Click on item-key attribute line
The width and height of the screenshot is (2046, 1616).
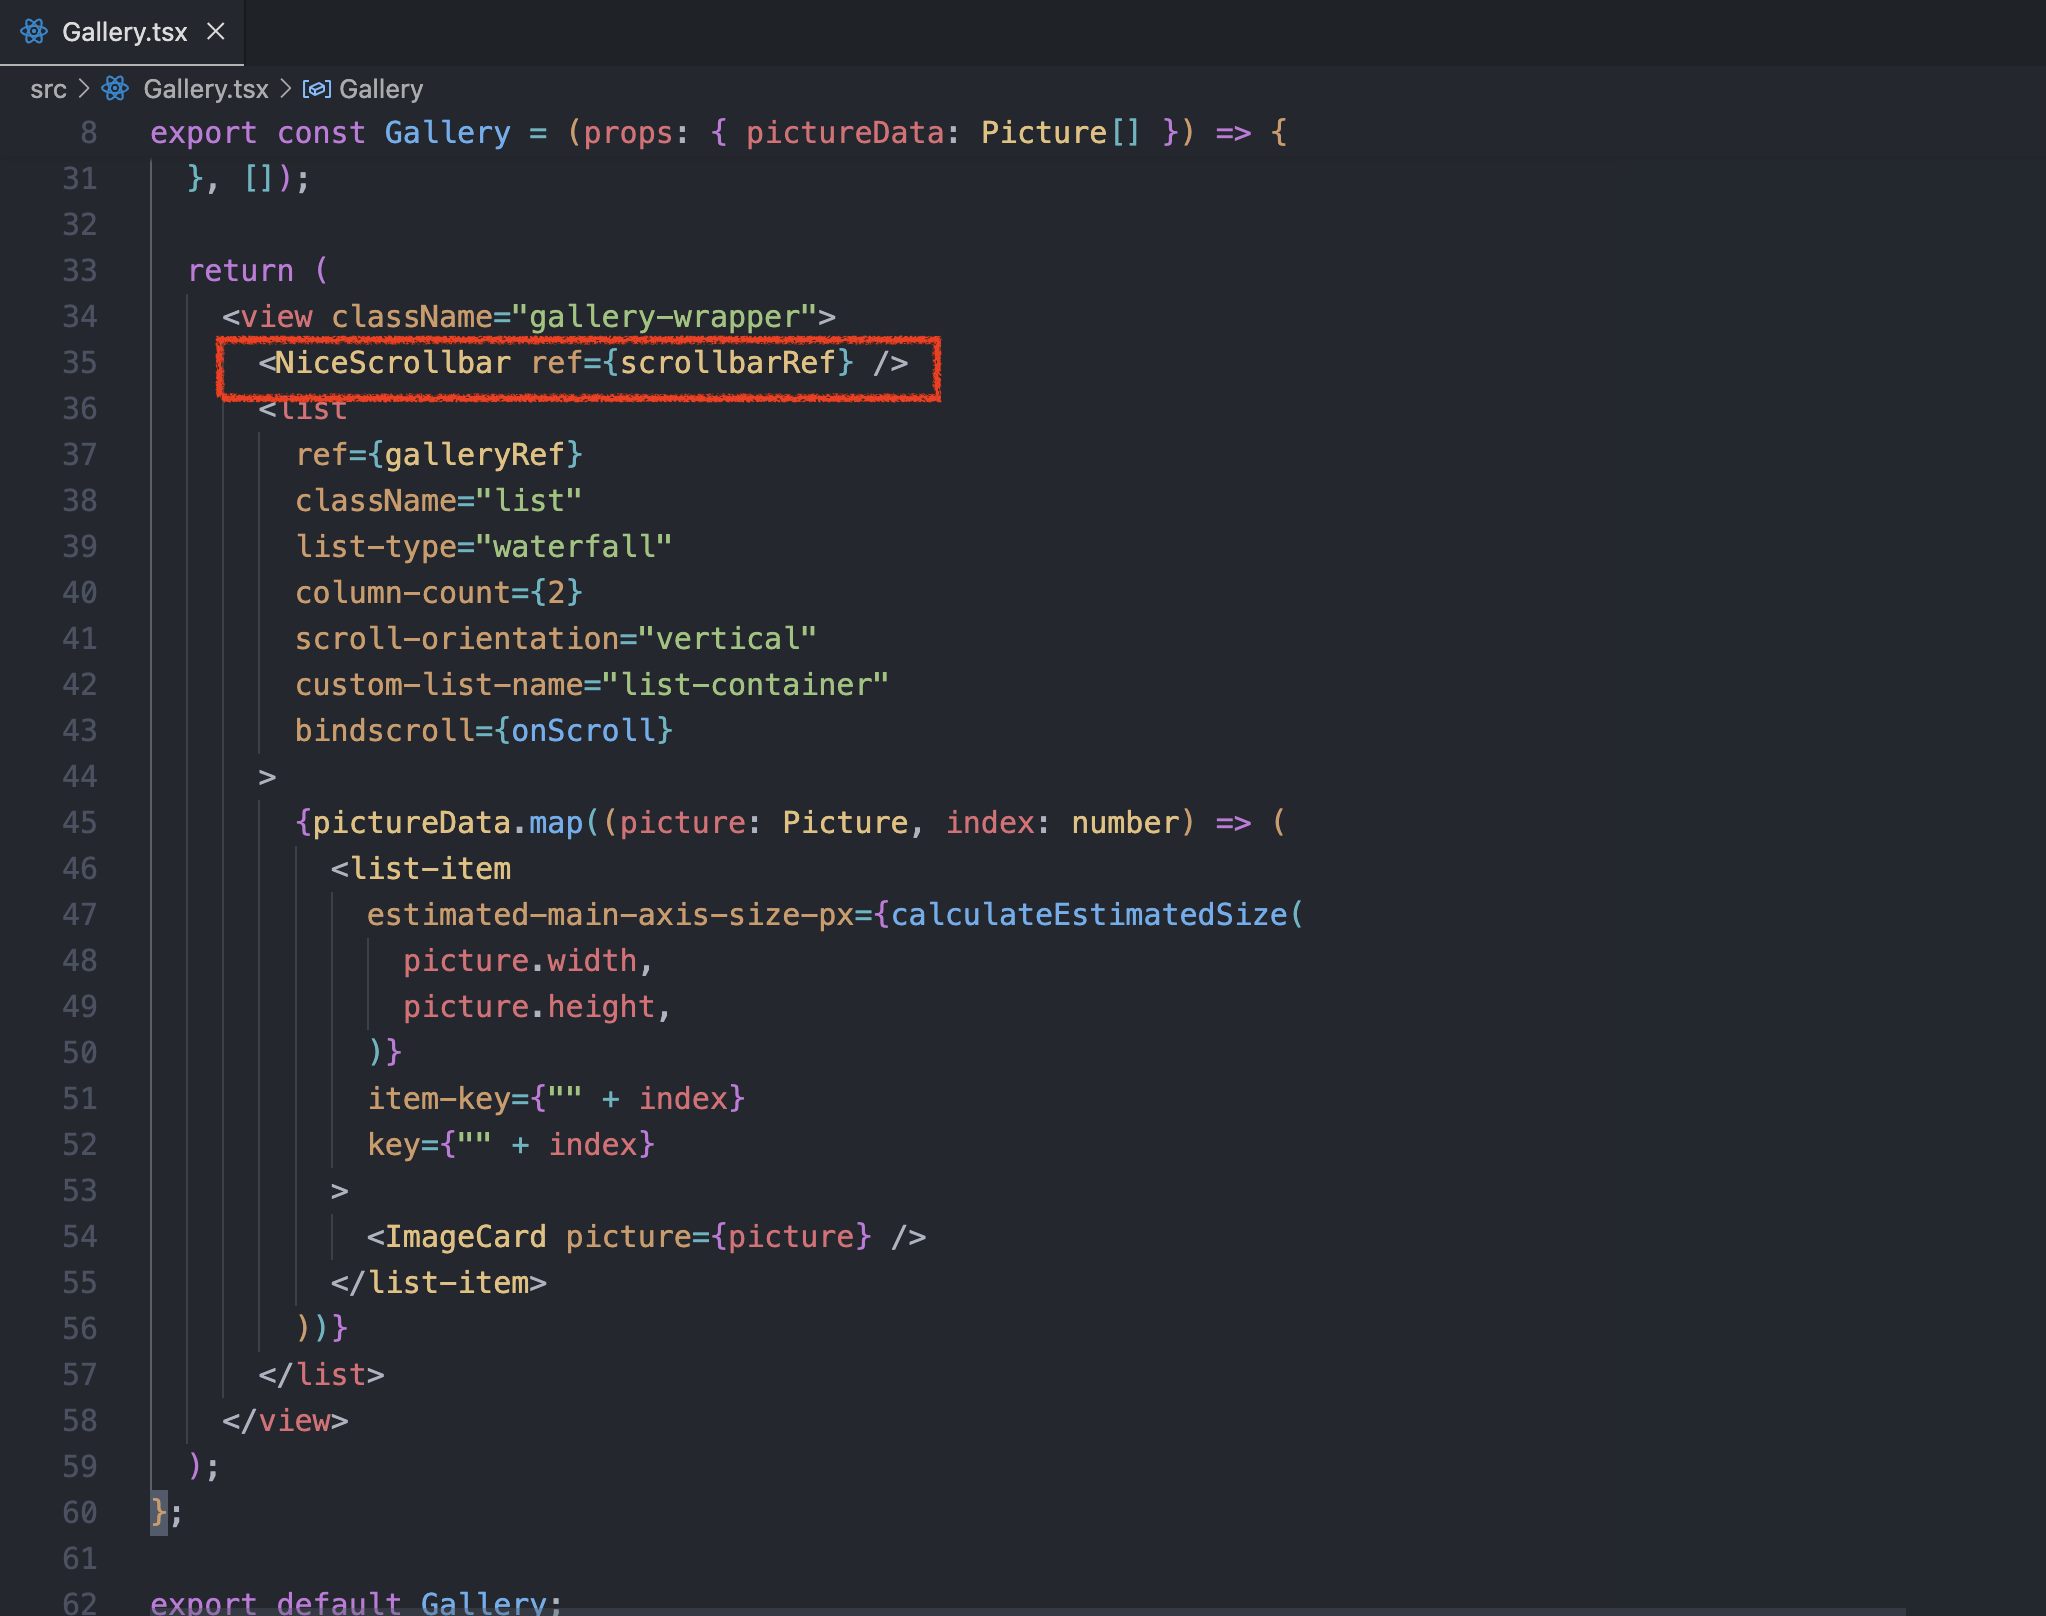tap(556, 1099)
